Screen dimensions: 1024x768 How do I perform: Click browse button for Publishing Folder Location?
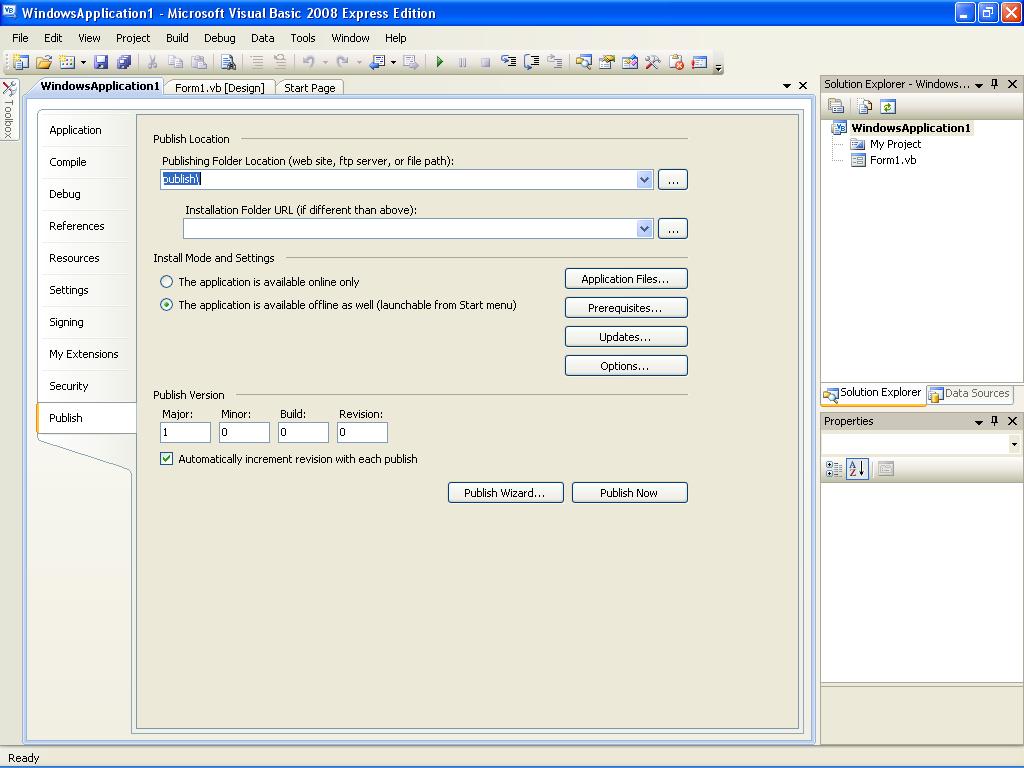pyautogui.click(x=673, y=179)
